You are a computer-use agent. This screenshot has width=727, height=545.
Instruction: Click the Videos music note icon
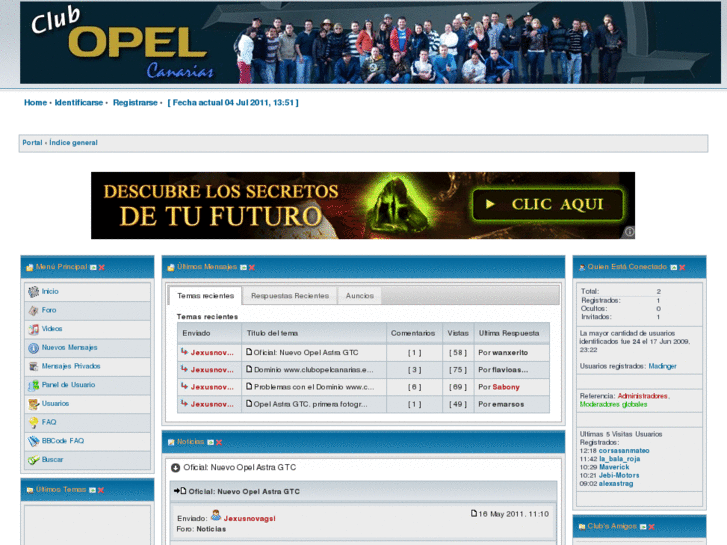33,329
